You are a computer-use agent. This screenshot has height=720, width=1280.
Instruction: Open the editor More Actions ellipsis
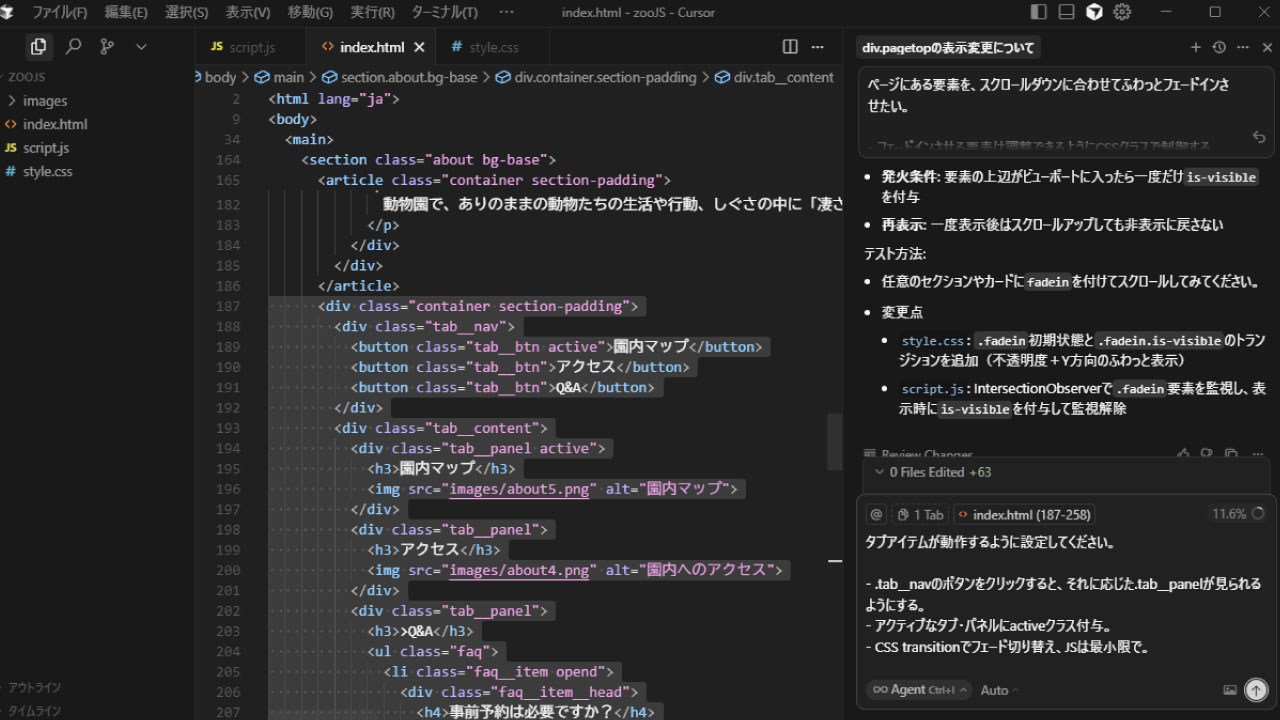click(x=817, y=47)
